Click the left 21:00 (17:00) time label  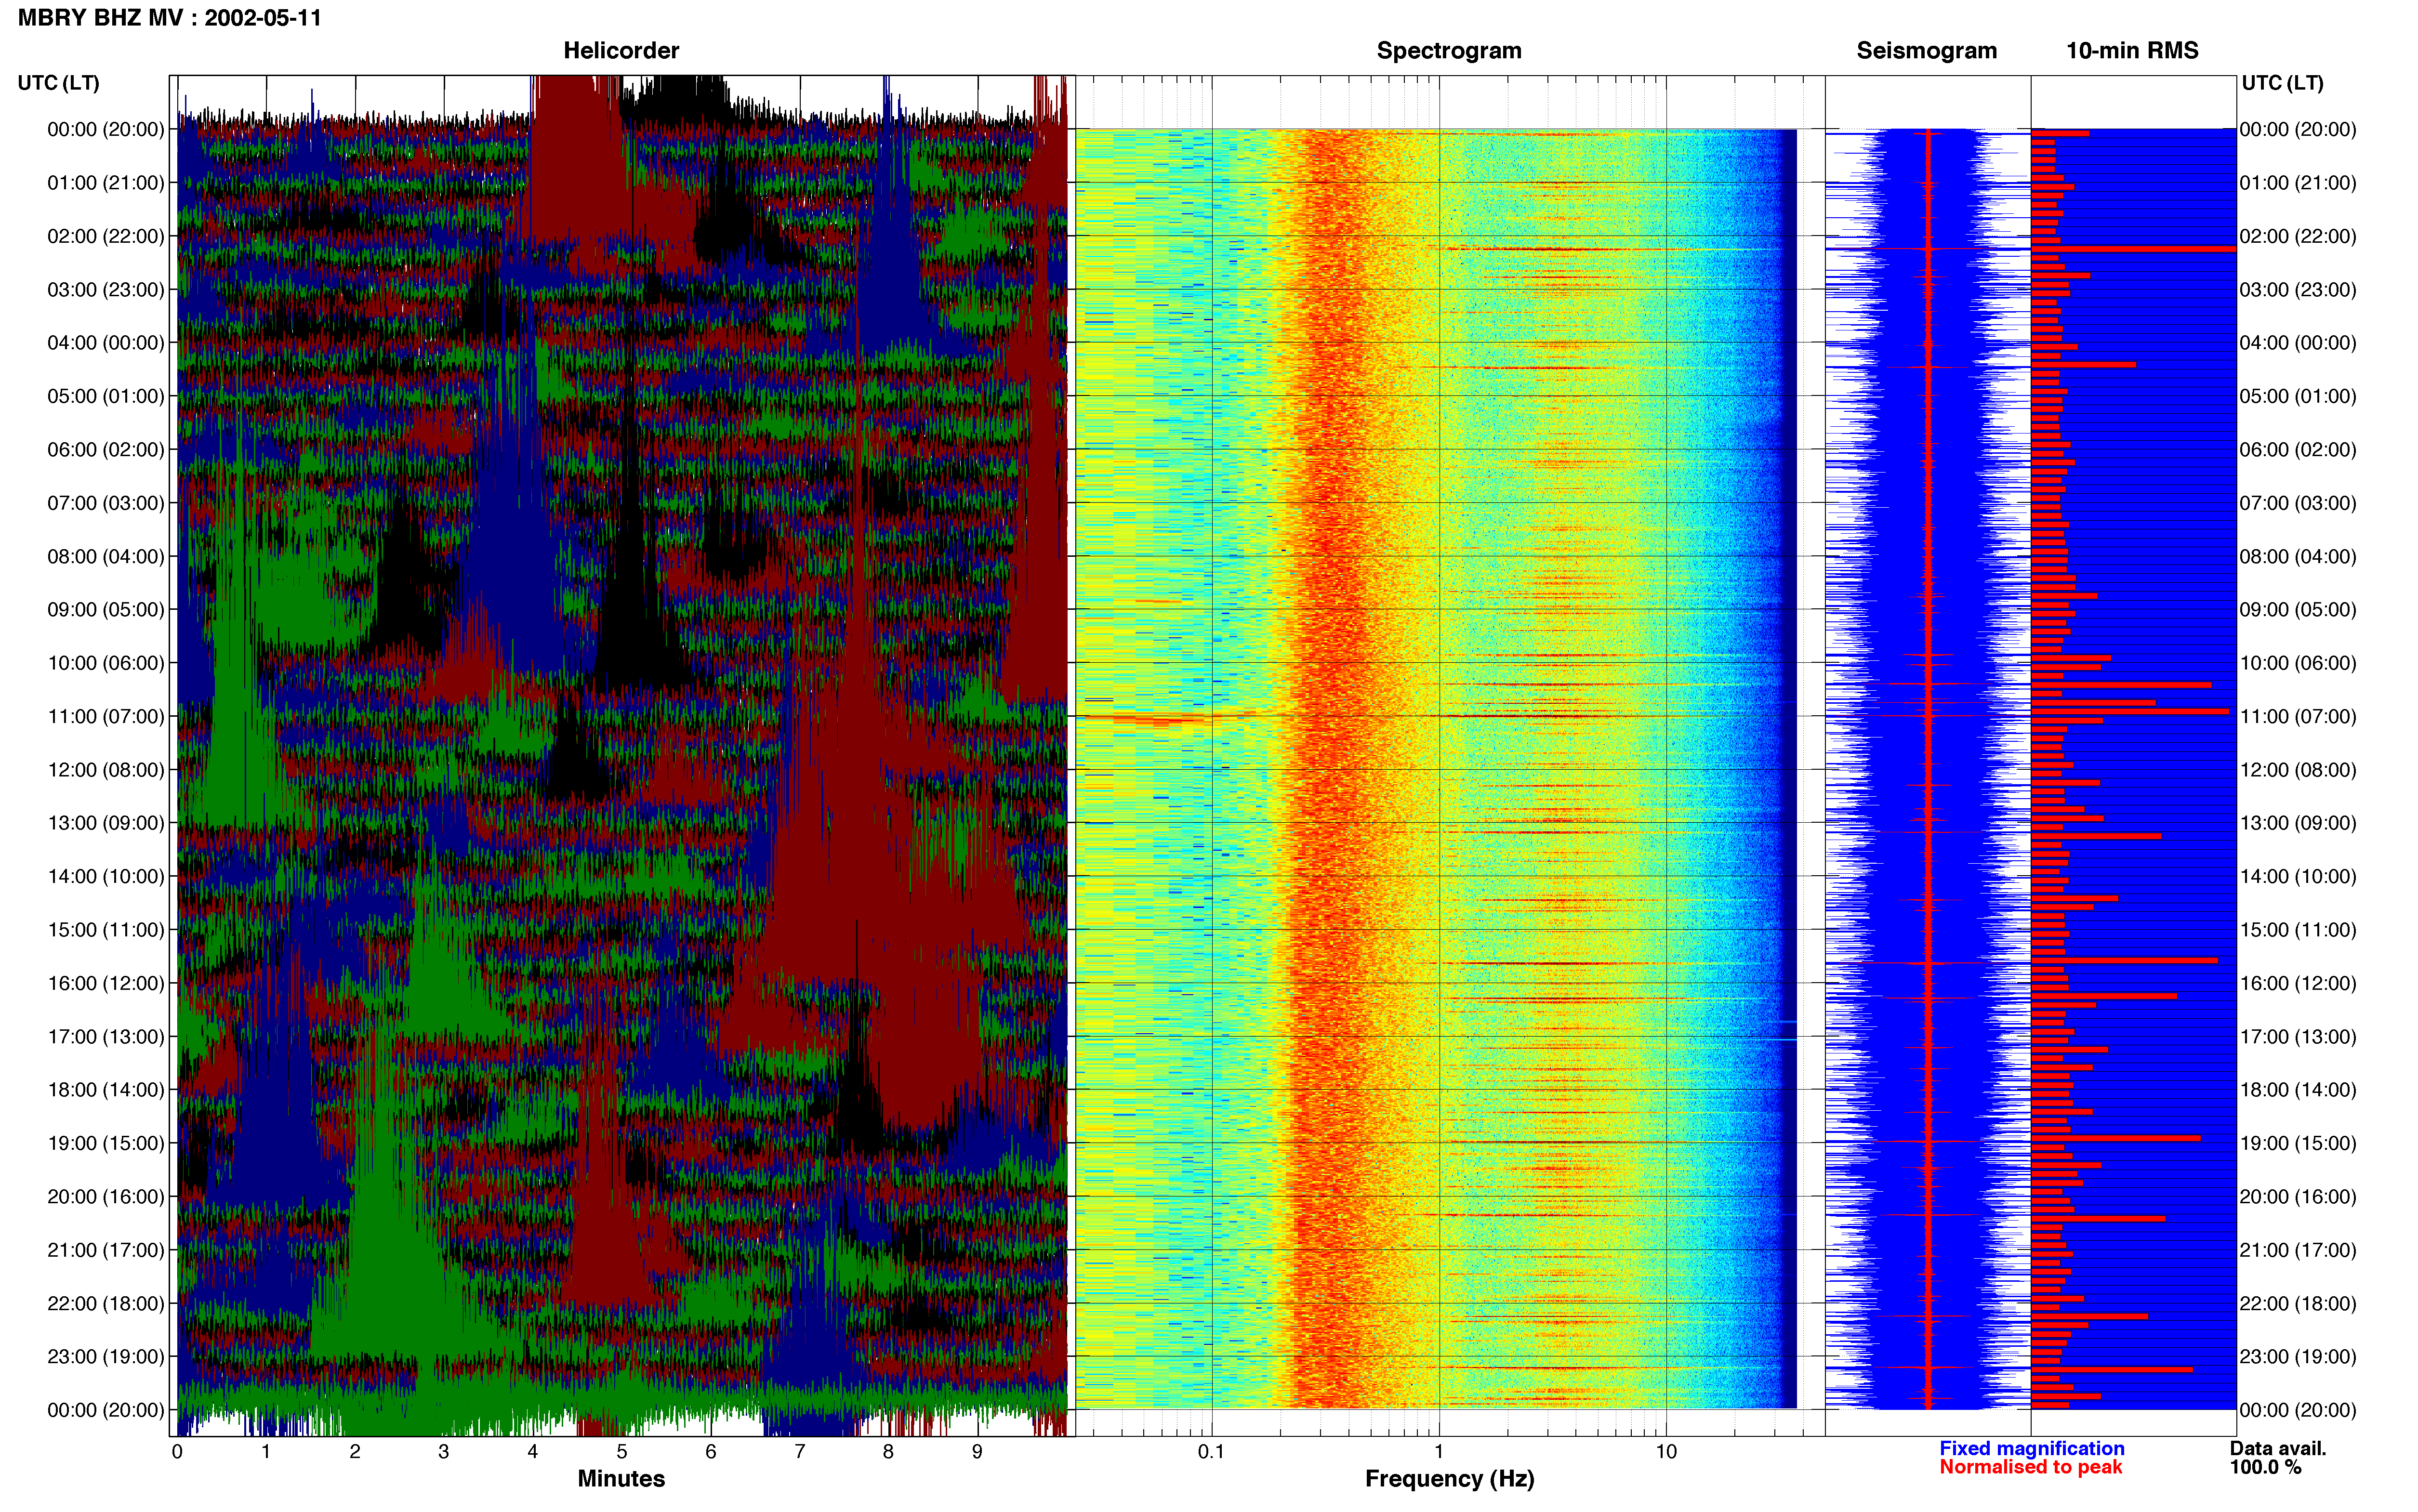(x=106, y=1250)
